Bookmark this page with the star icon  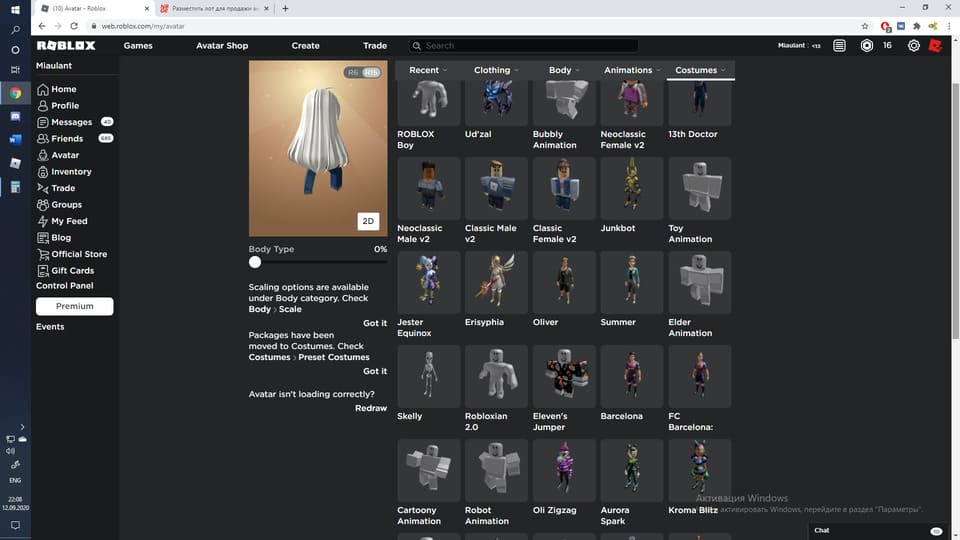pos(865,26)
